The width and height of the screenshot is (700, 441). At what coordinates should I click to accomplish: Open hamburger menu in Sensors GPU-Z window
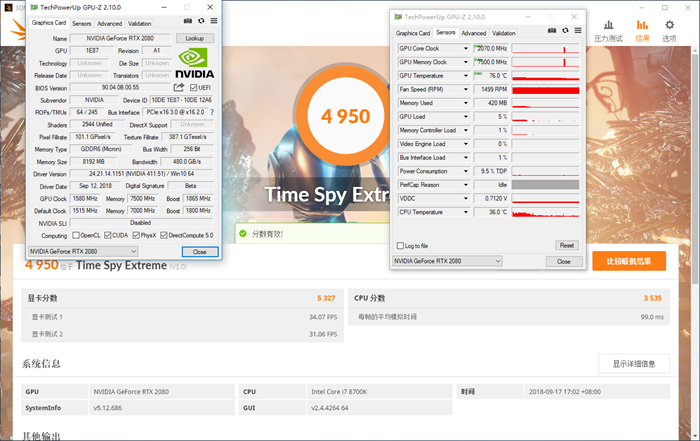pos(578,30)
